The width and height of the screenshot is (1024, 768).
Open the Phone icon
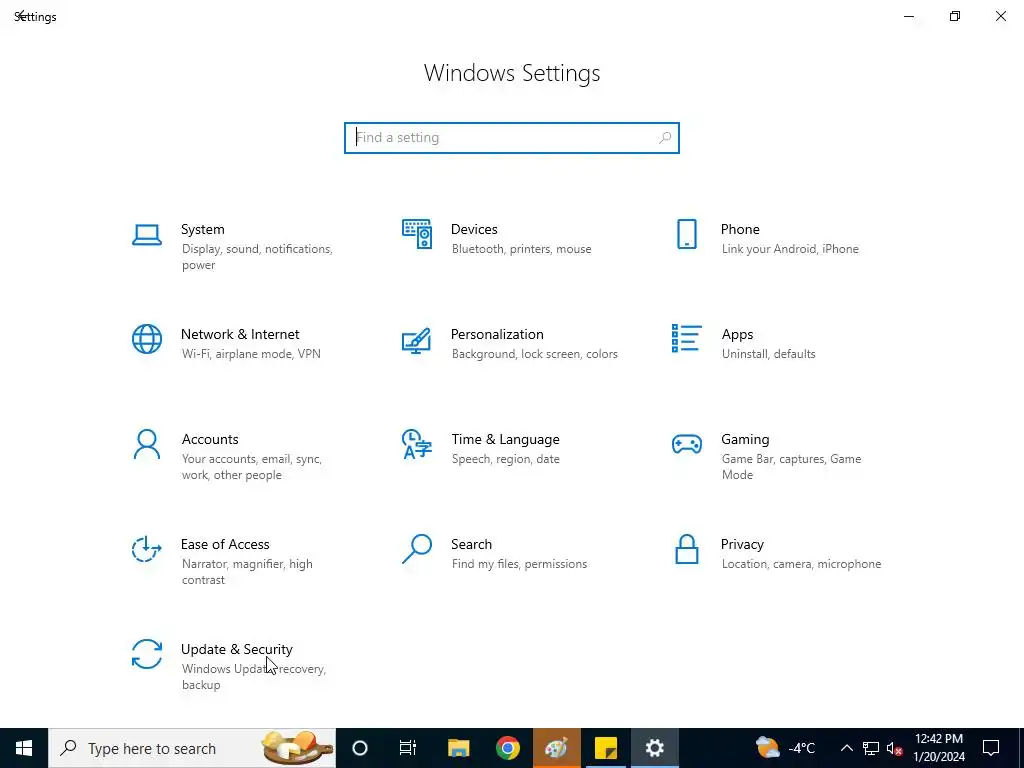tap(686, 234)
